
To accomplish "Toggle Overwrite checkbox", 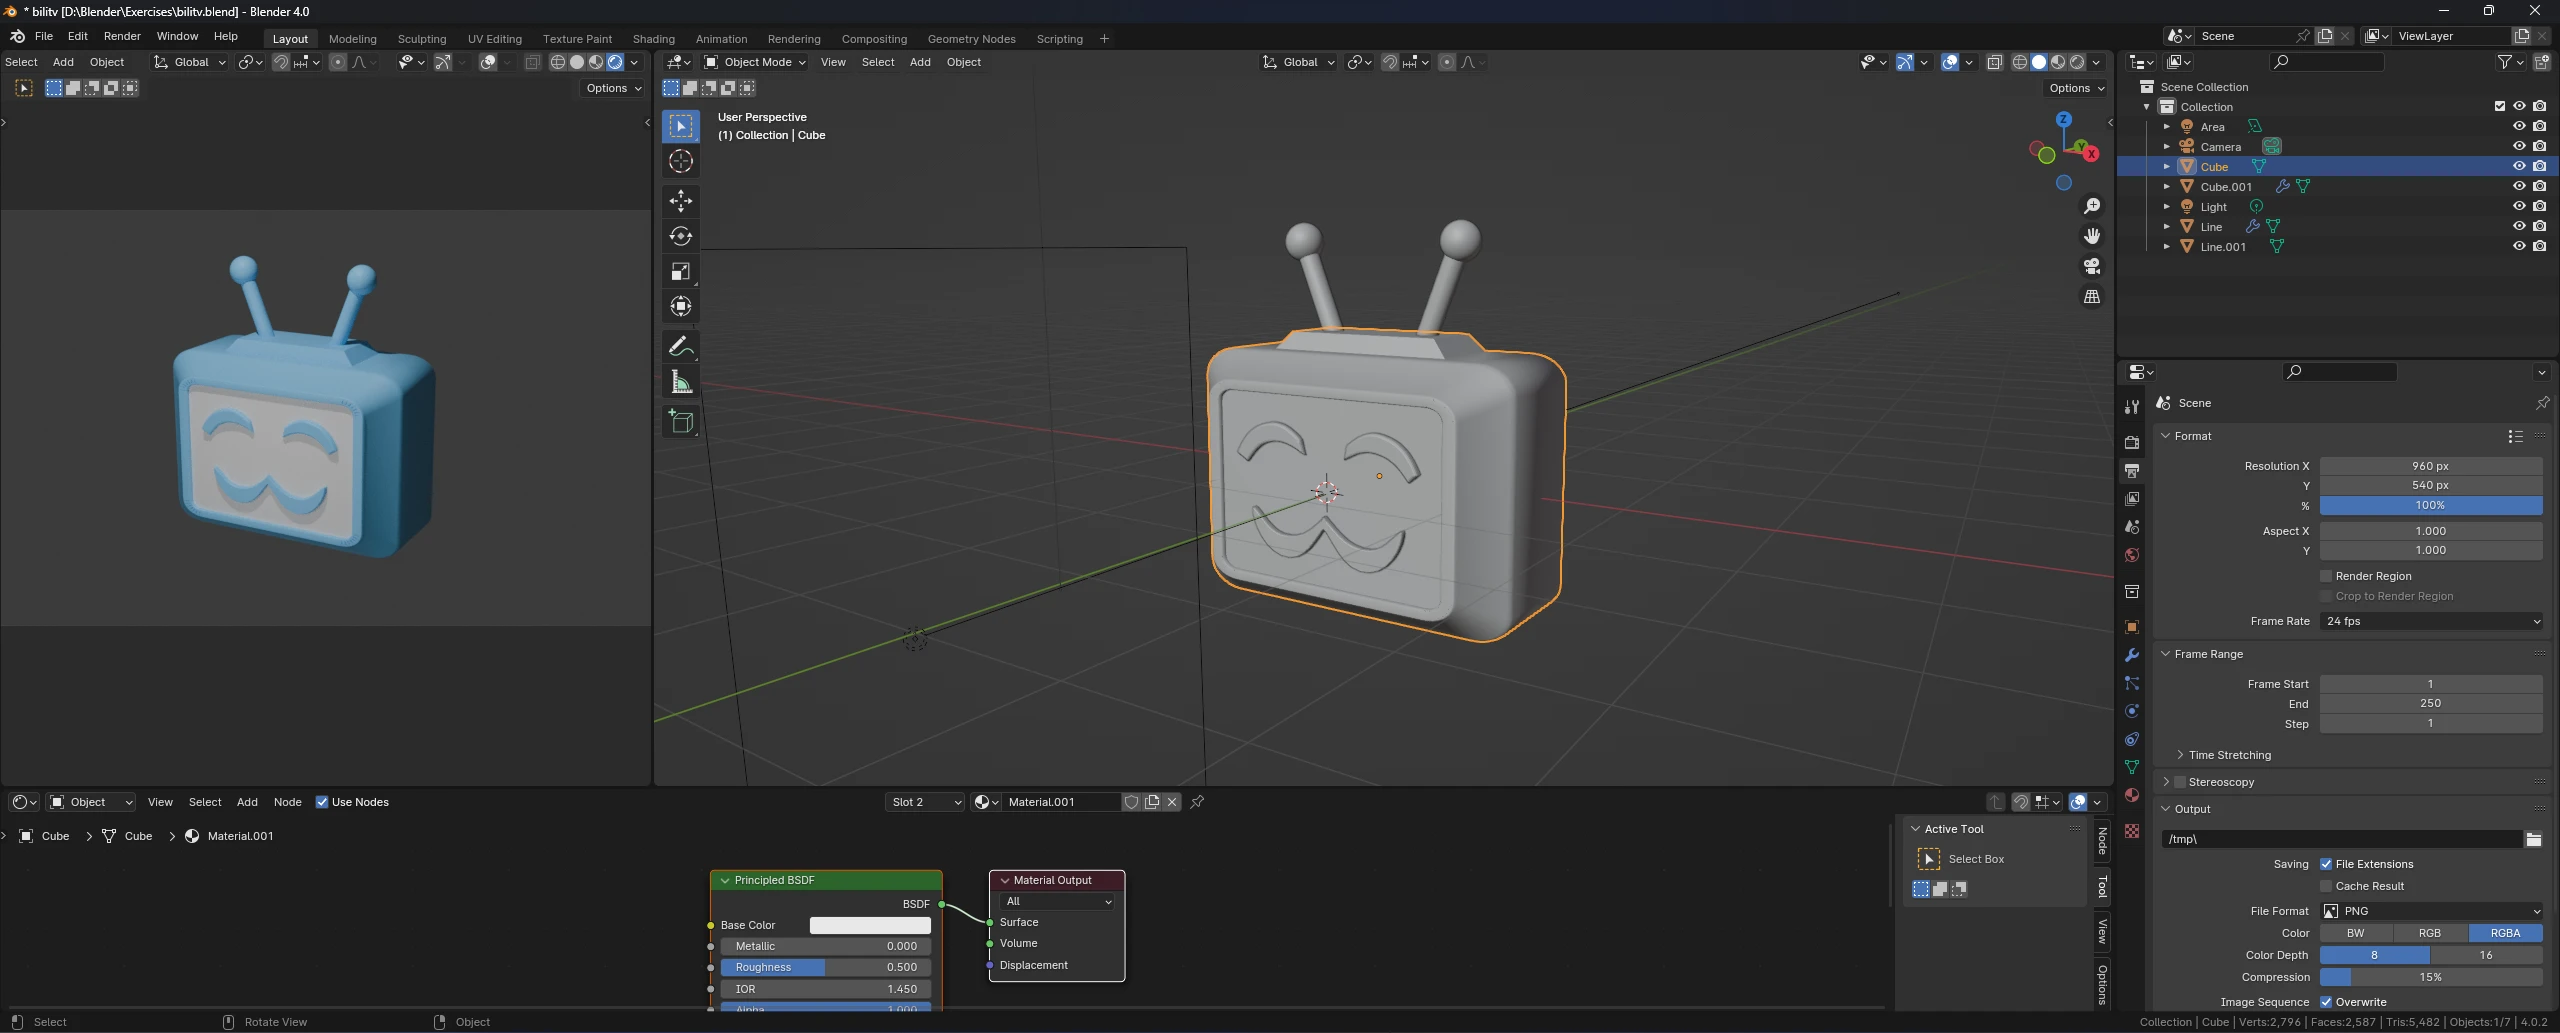I will [x=2326, y=1002].
